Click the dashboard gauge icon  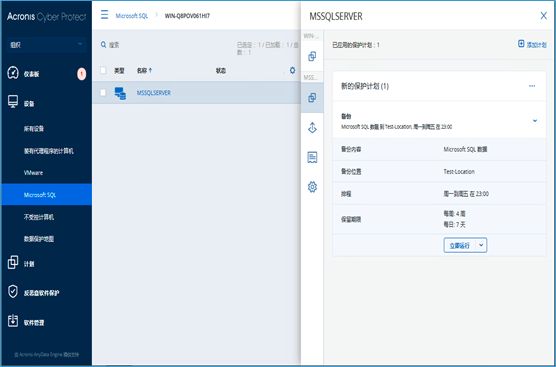click(x=13, y=73)
